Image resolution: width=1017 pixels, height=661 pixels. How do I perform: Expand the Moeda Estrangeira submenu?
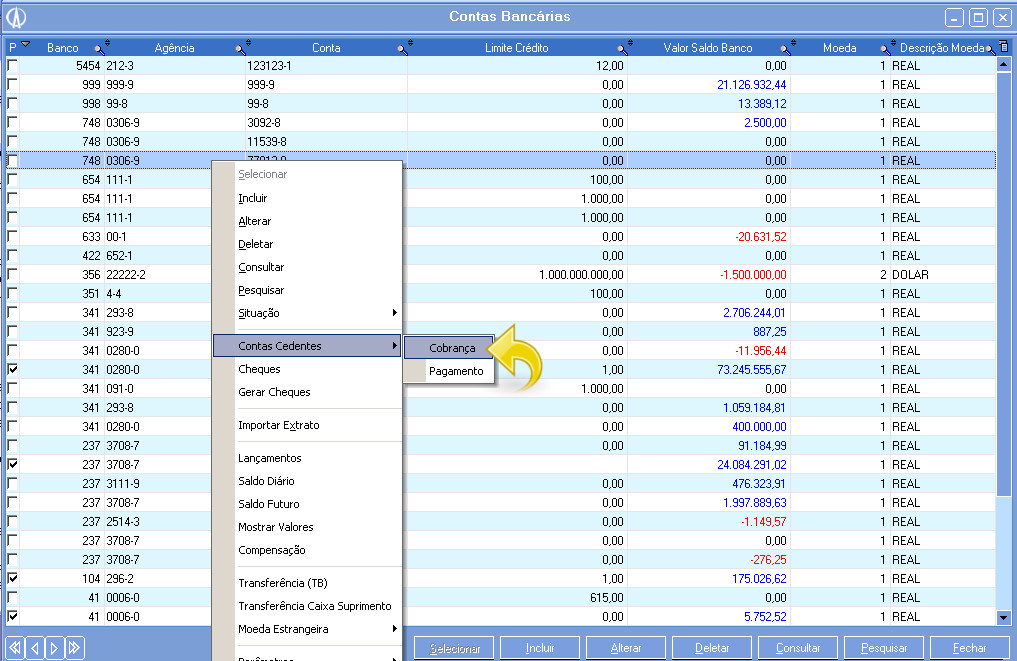[x=307, y=629]
